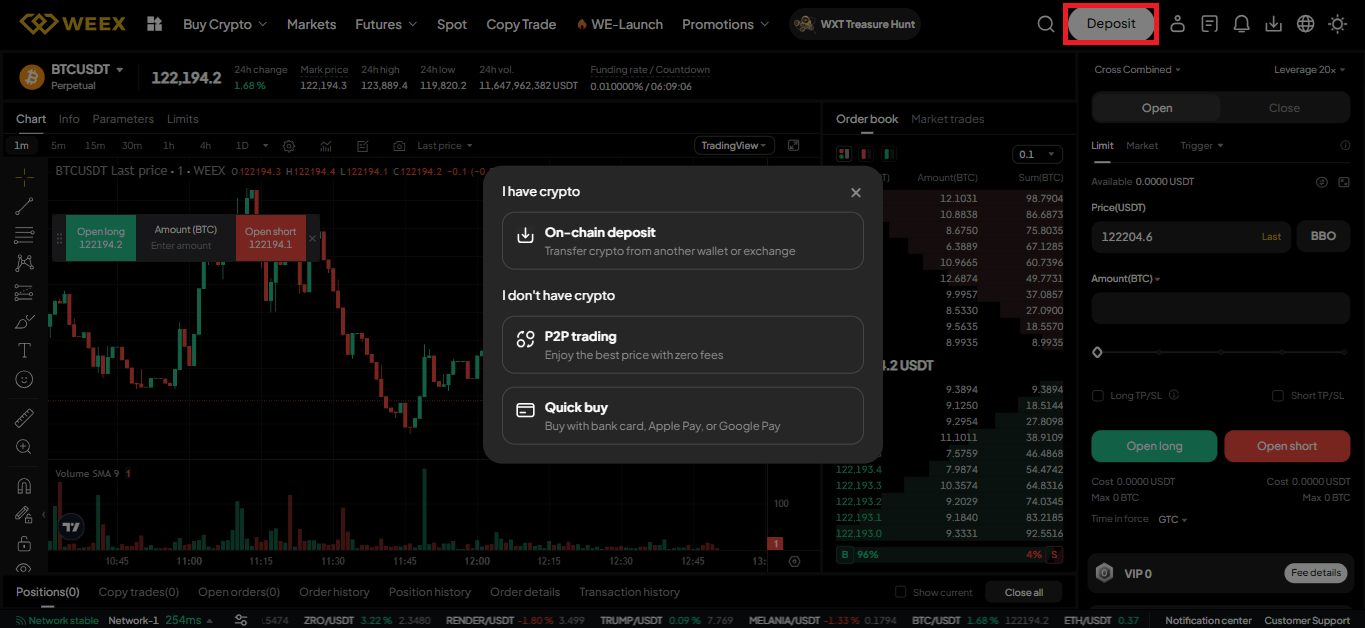Viewport: 1365px width, 628px height.
Task: Open the language globe icon
Action: [x=1305, y=24]
